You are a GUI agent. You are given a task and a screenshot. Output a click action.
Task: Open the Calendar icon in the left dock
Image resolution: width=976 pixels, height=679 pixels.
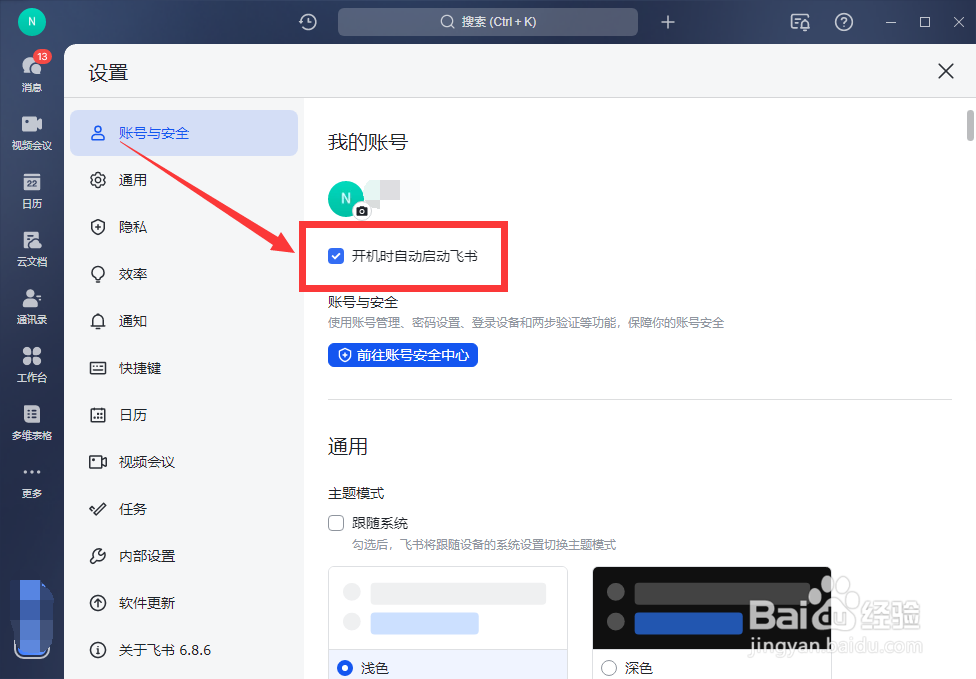(32, 190)
